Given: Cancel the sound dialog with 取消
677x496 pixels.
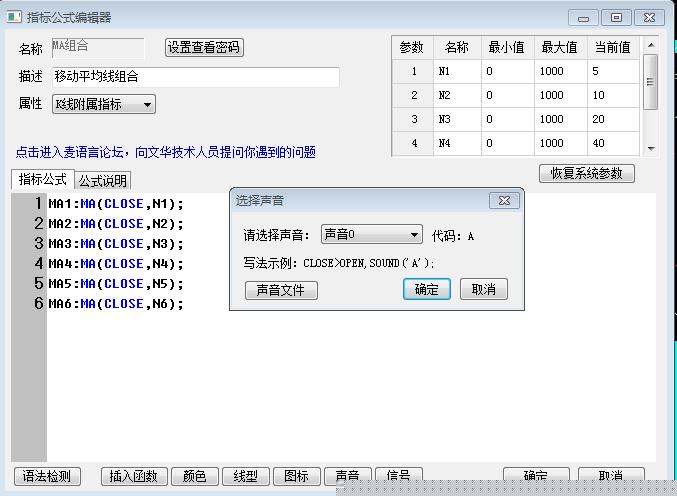Looking at the screenshot, I should click(x=484, y=289).
